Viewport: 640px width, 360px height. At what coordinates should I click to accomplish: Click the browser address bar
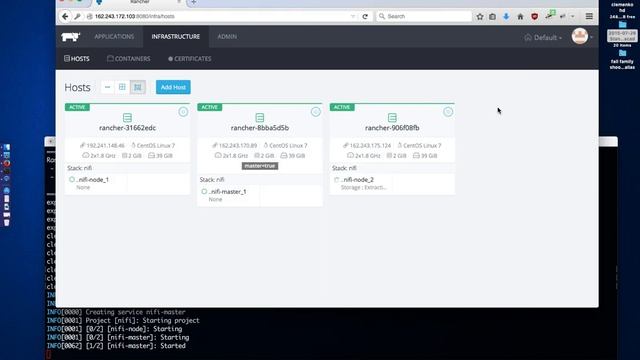tap(220, 16)
